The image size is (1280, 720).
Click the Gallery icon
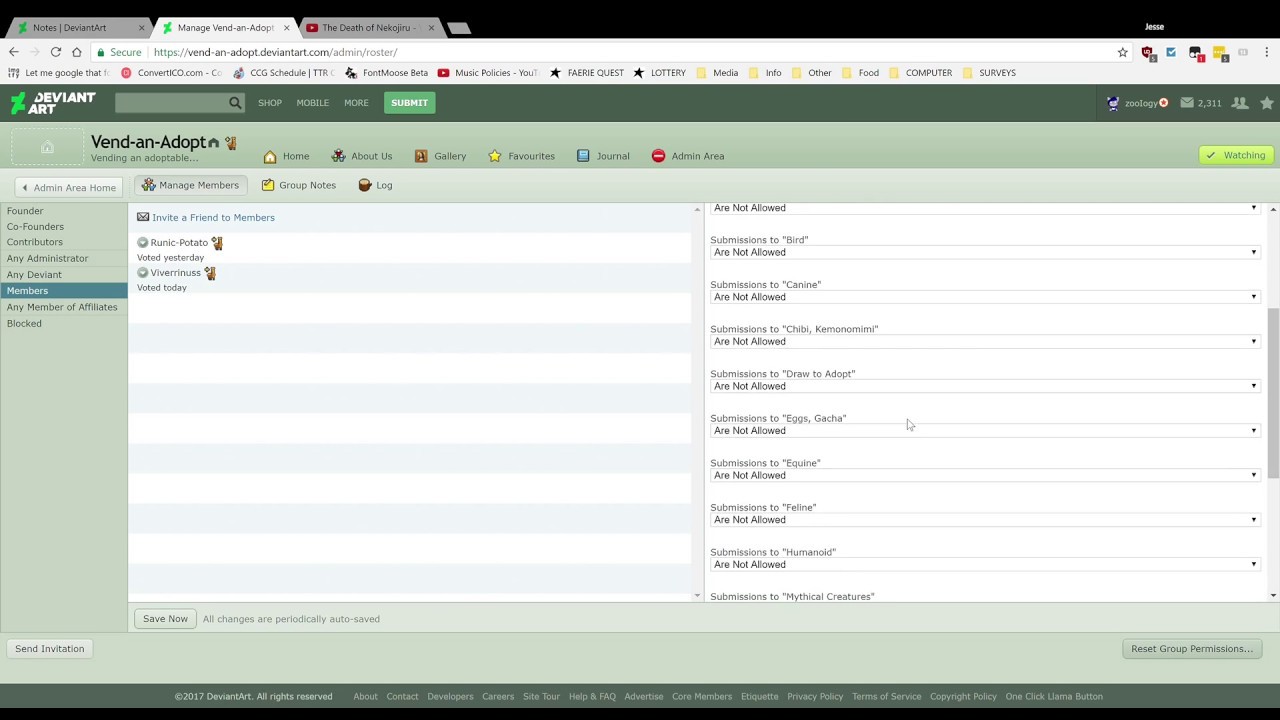421,156
